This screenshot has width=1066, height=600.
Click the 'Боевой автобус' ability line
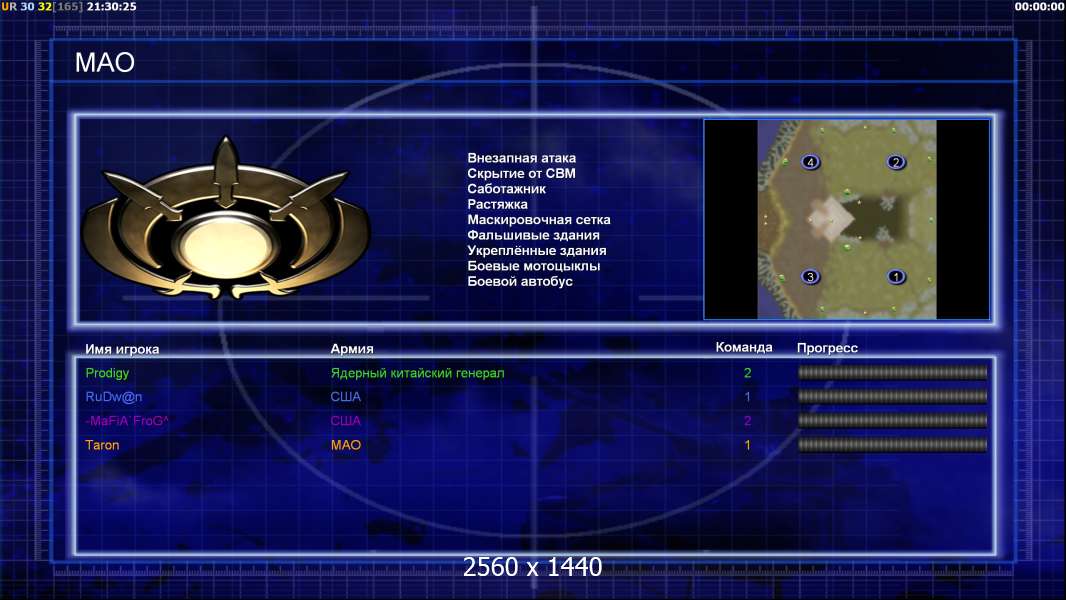(520, 281)
